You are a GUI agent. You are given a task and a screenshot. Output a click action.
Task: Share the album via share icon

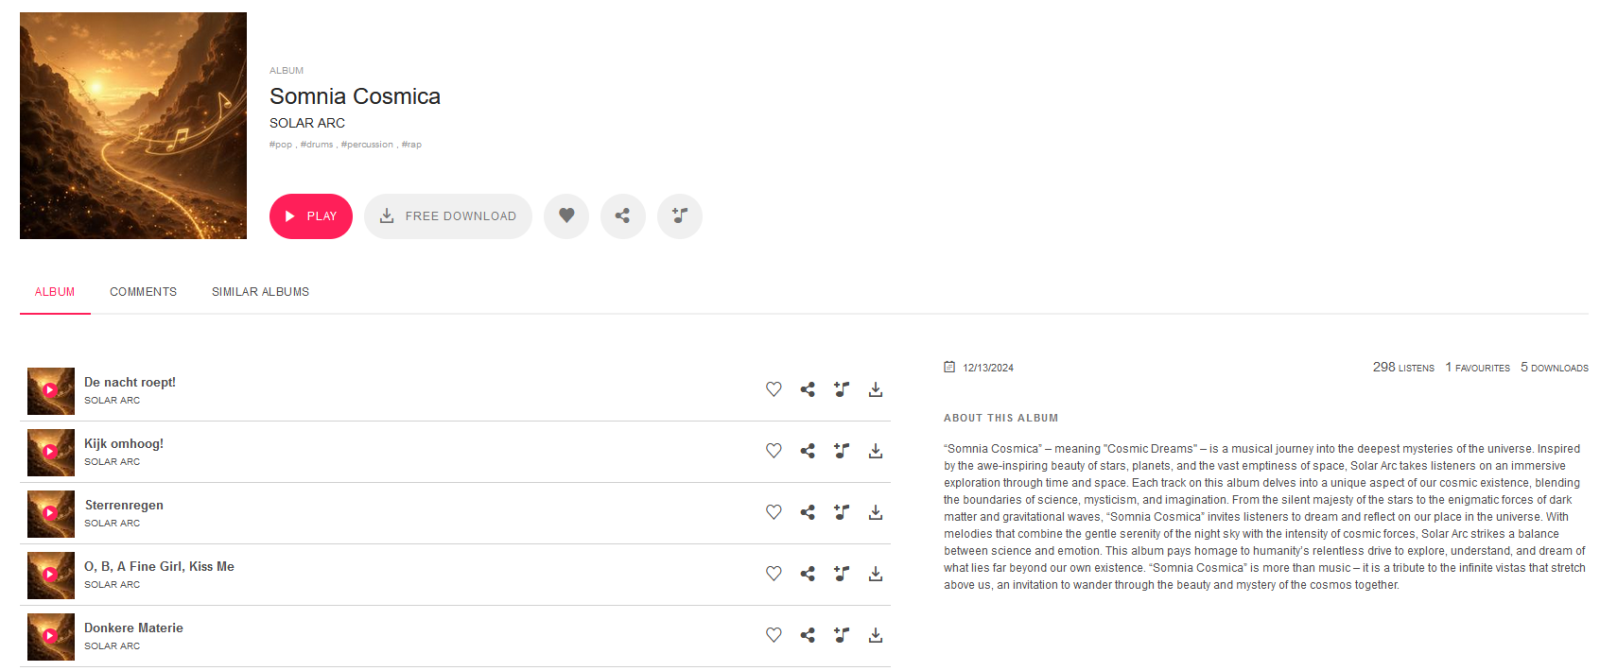622,216
